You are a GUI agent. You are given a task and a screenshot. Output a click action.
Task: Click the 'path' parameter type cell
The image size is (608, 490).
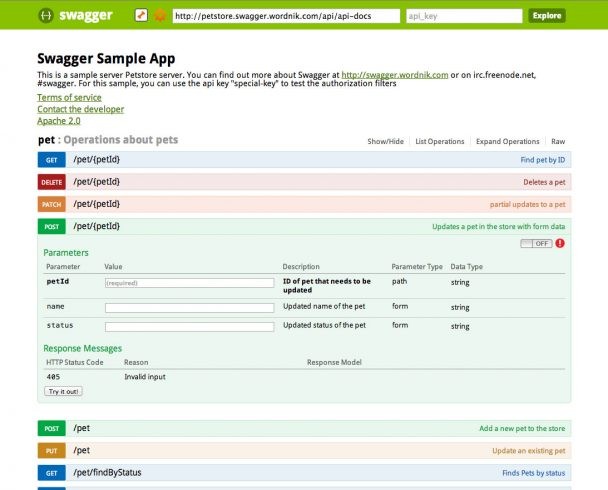pos(399,281)
